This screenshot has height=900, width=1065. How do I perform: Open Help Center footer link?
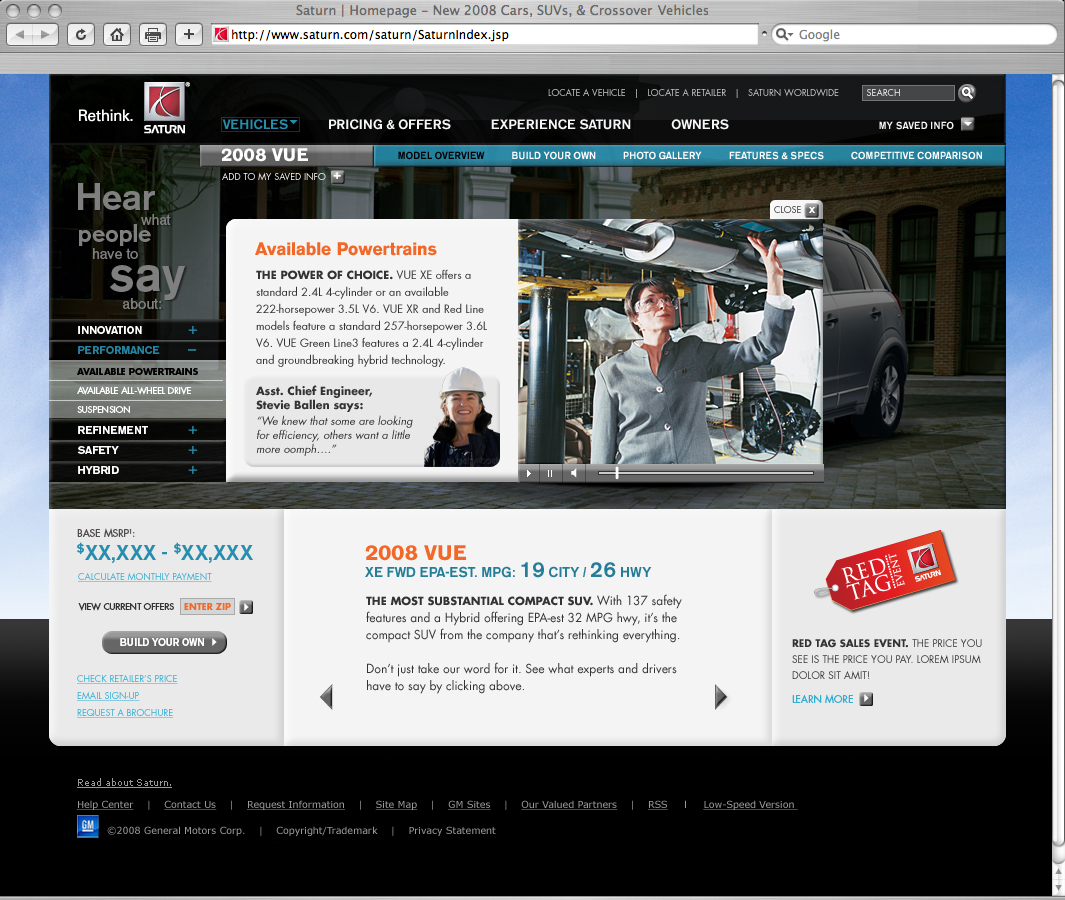coord(105,804)
